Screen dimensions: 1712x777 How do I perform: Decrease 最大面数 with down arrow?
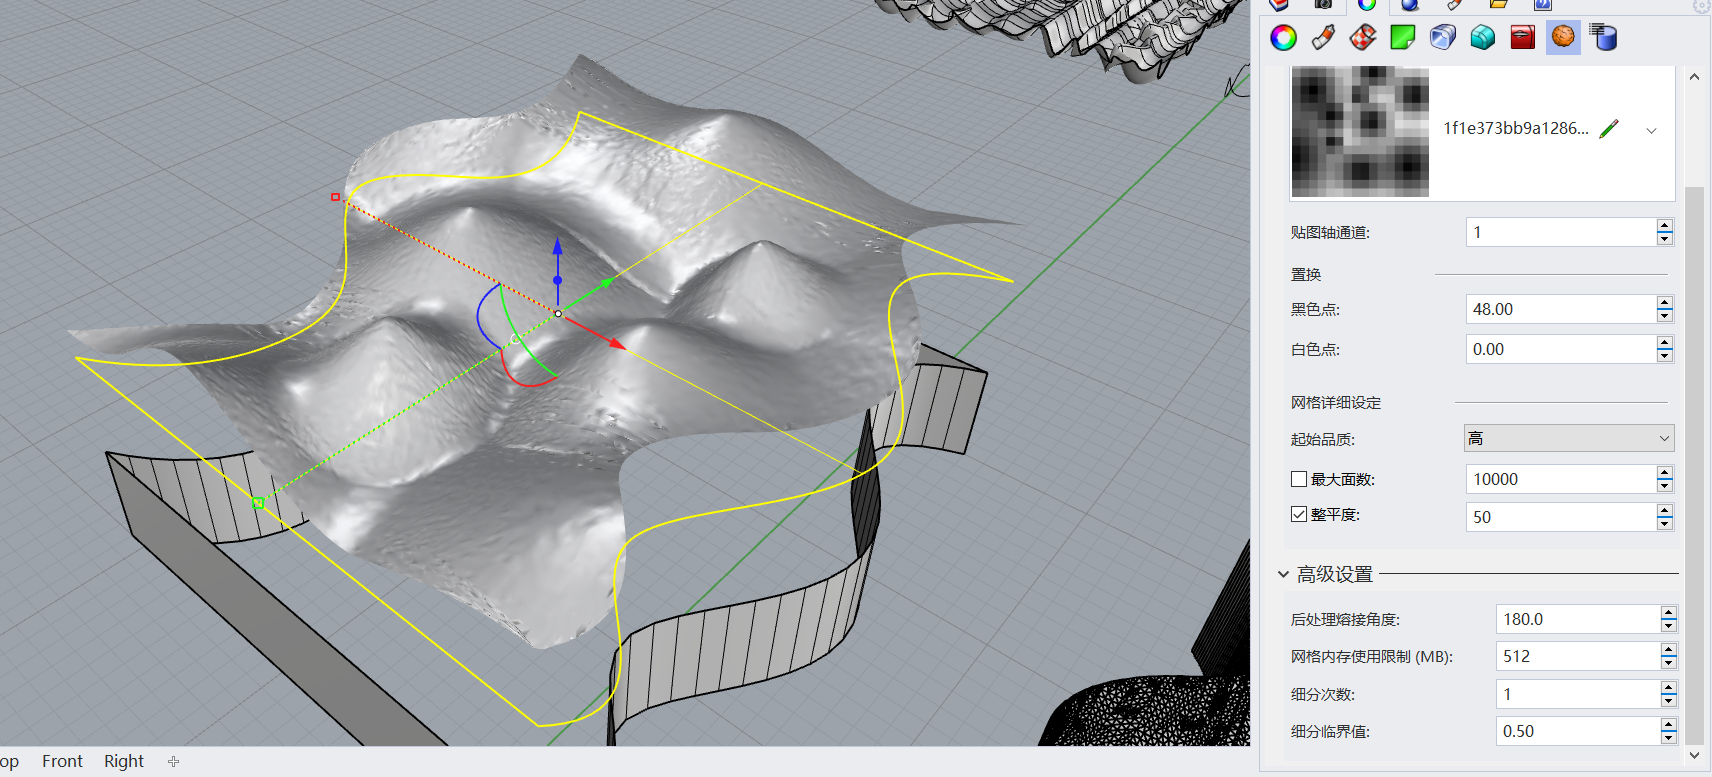pos(1664,486)
